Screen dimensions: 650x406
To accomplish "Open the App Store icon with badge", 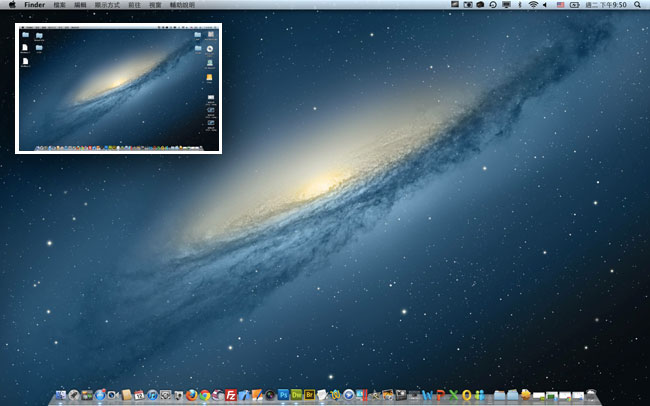I will pyautogui.click(x=100, y=395).
